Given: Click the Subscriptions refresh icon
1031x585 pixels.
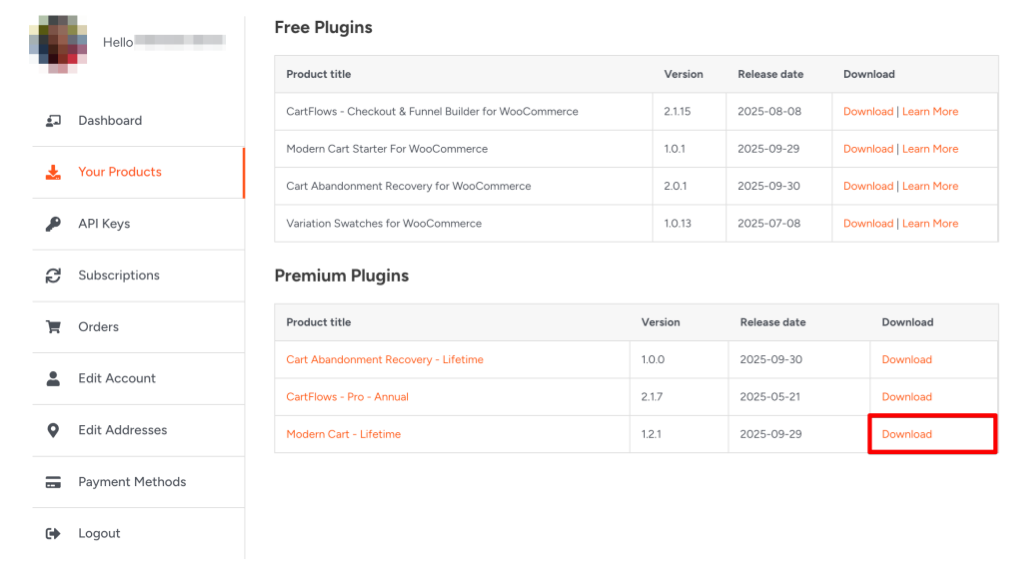Looking at the screenshot, I should pyautogui.click(x=53, y=276).
